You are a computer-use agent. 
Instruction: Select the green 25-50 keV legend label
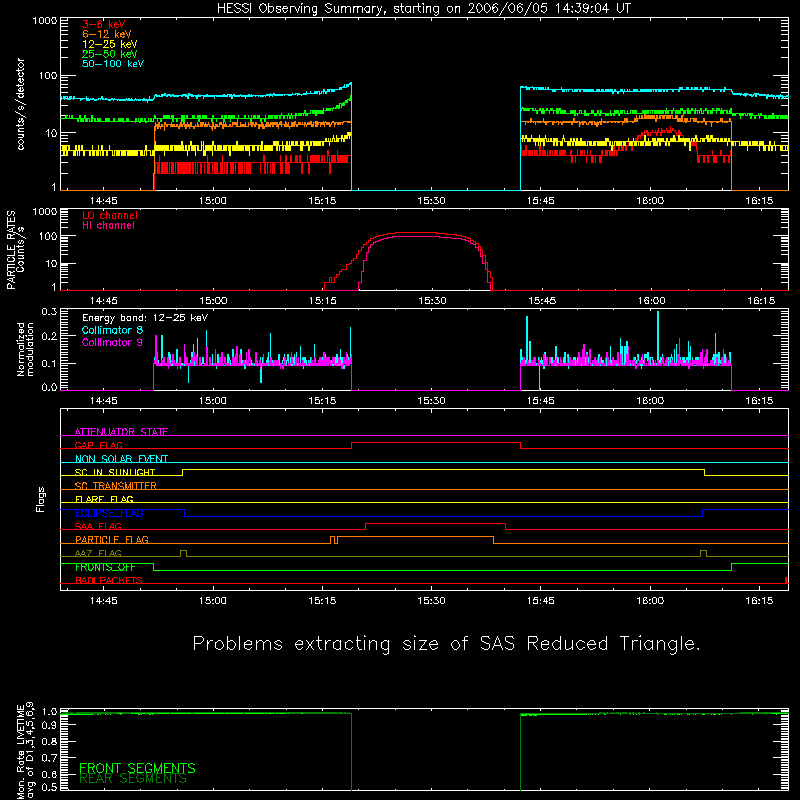pos(110,54)
